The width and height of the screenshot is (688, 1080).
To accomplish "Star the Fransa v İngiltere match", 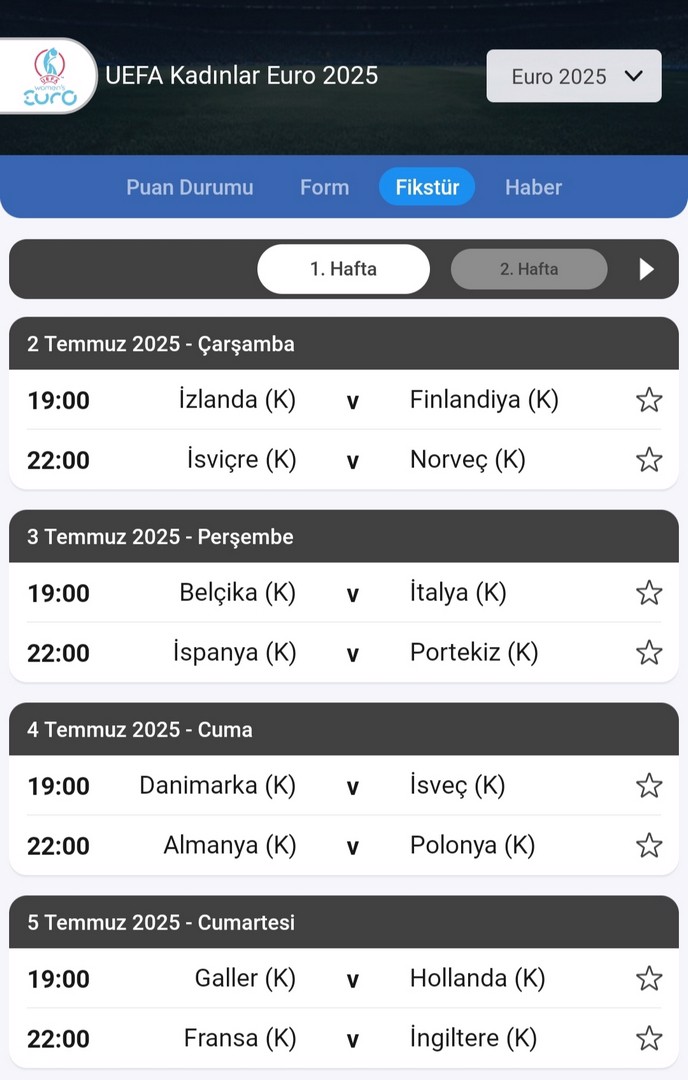I will (649, 1039).
